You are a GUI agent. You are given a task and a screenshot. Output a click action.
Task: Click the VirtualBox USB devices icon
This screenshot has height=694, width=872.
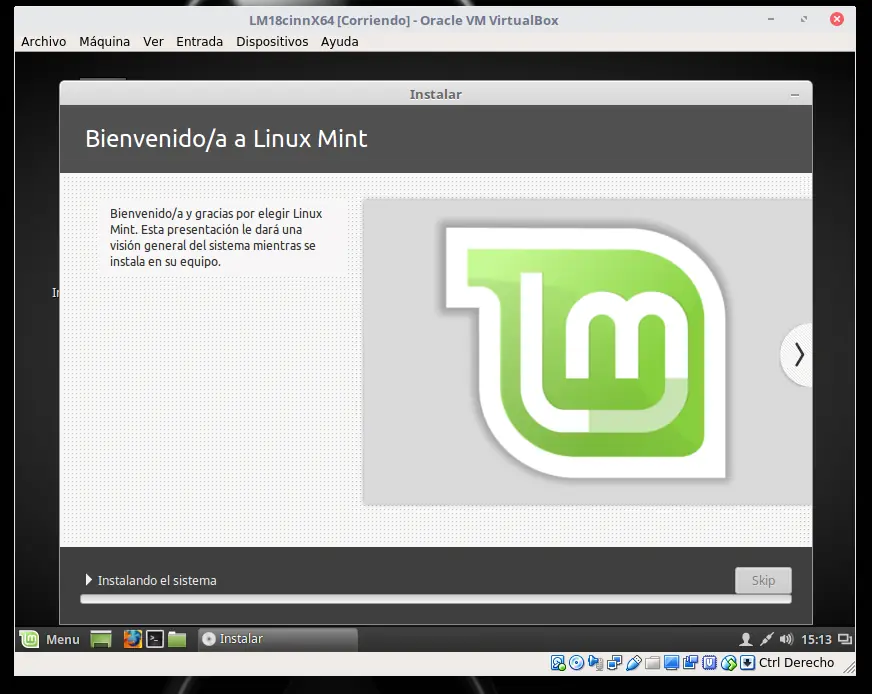(633, 663)
